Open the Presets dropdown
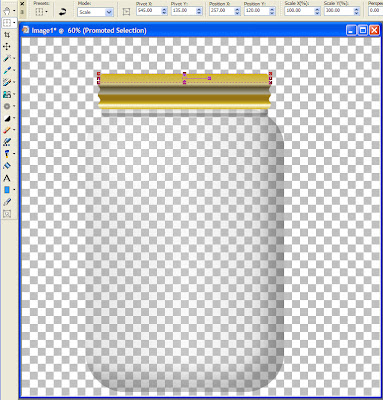The image size is (383, 400). (x=41, y=12)
